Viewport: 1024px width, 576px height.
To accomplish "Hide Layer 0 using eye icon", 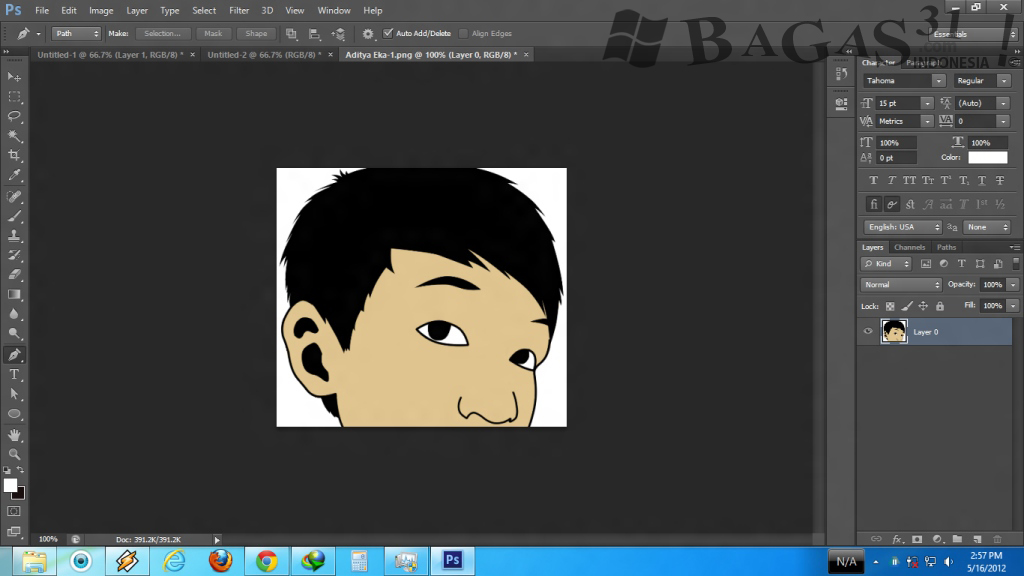I will pos(868,331).
